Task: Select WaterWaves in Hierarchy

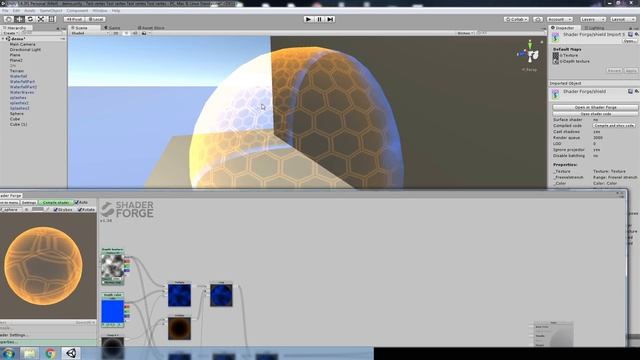Action: click(22, 92)
